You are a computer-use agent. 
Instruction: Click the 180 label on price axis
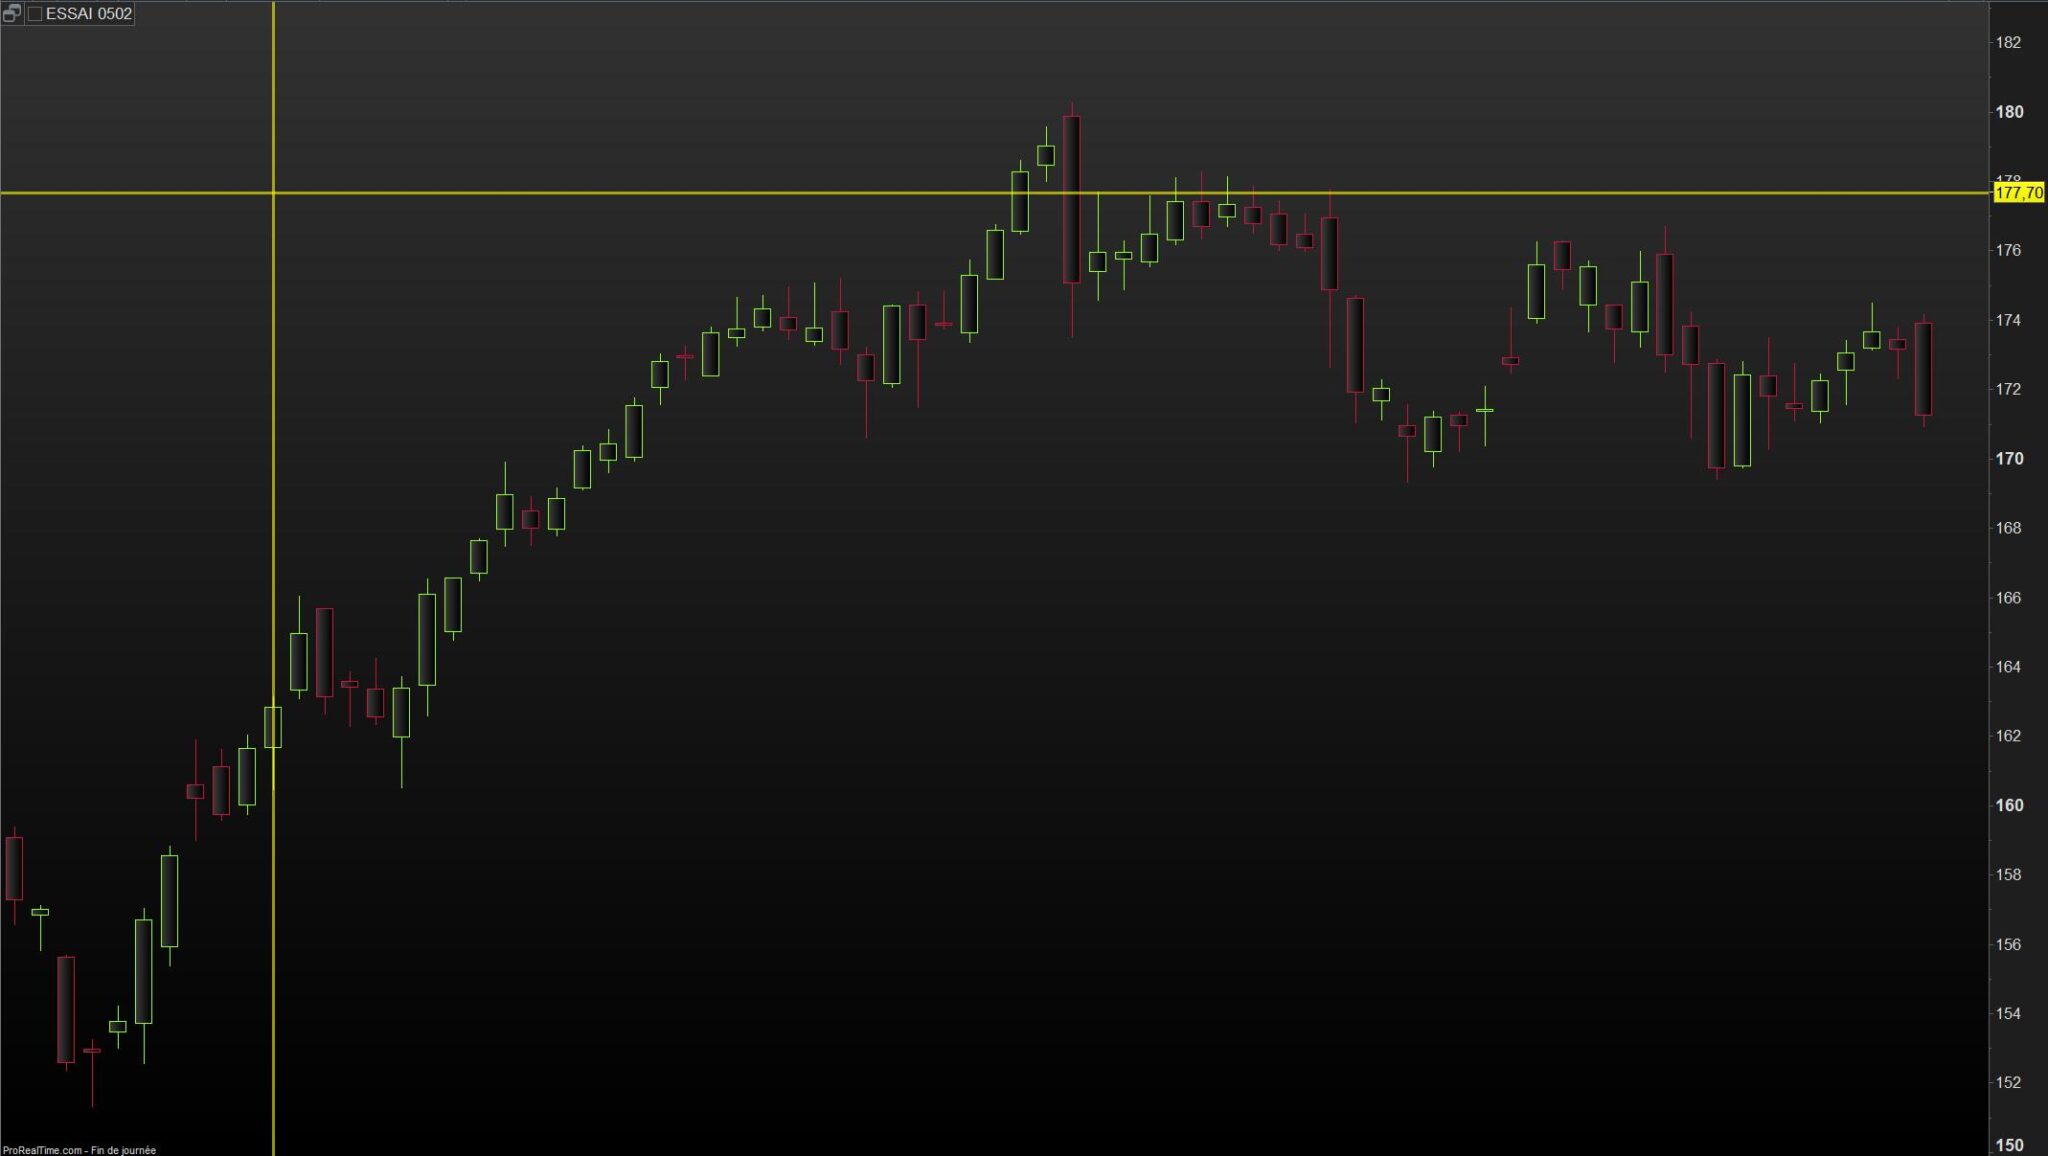pyautogui.click(x=2008, y=112)
